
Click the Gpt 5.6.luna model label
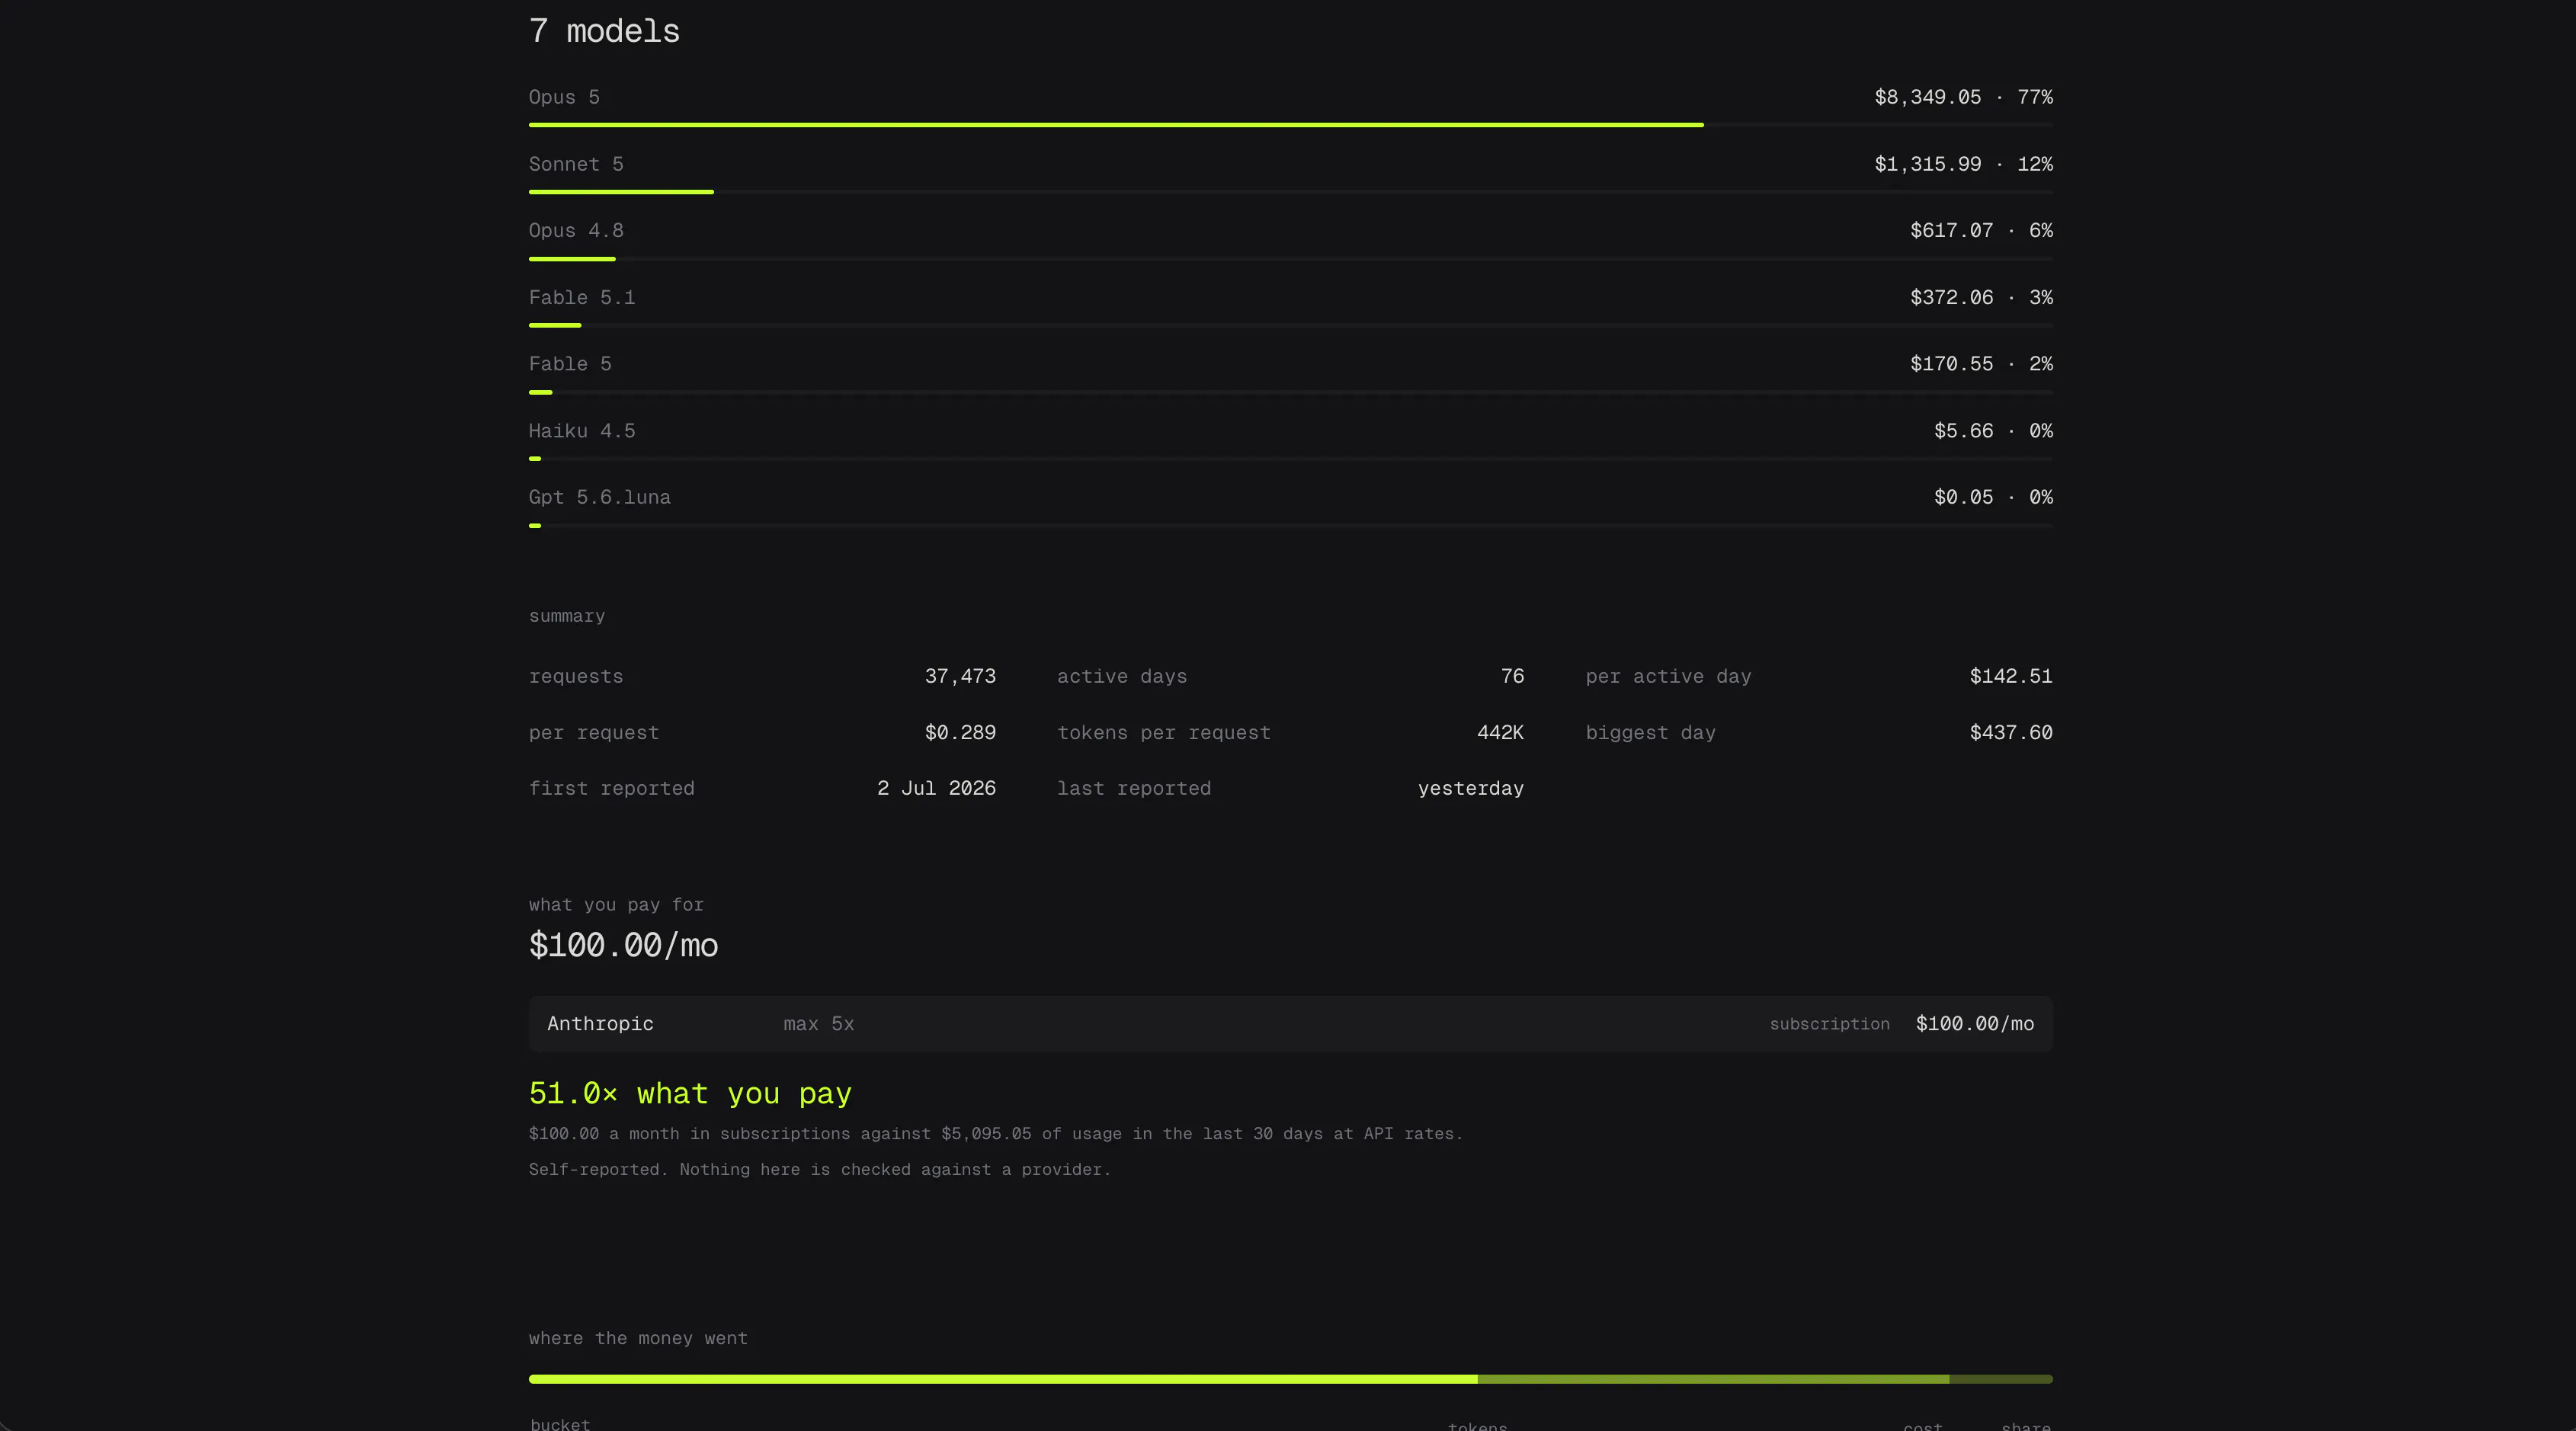tap(600, 497)
